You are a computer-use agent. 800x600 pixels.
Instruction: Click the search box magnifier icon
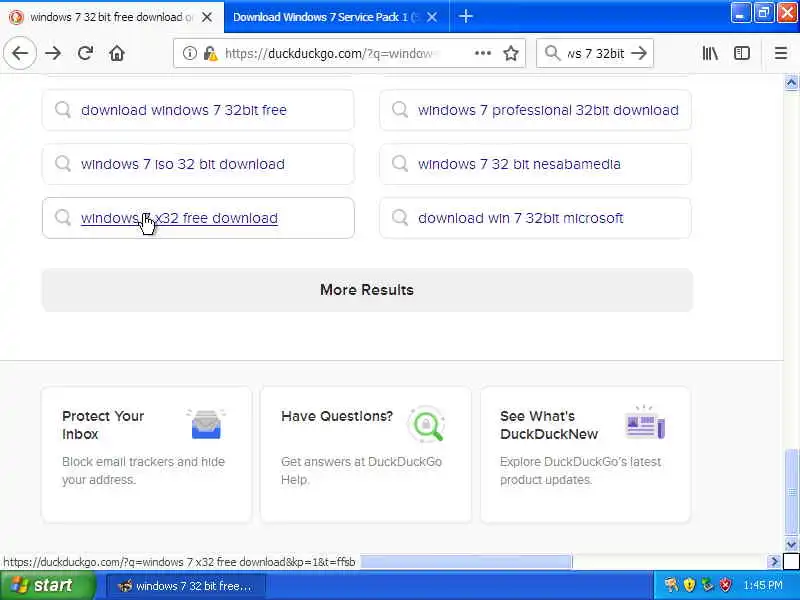point(553,53)
